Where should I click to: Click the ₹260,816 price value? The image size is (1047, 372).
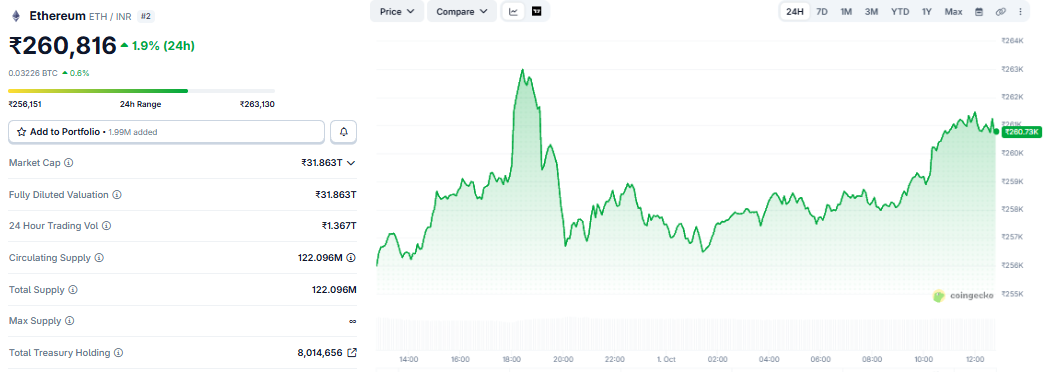click(x=62, y=45)
